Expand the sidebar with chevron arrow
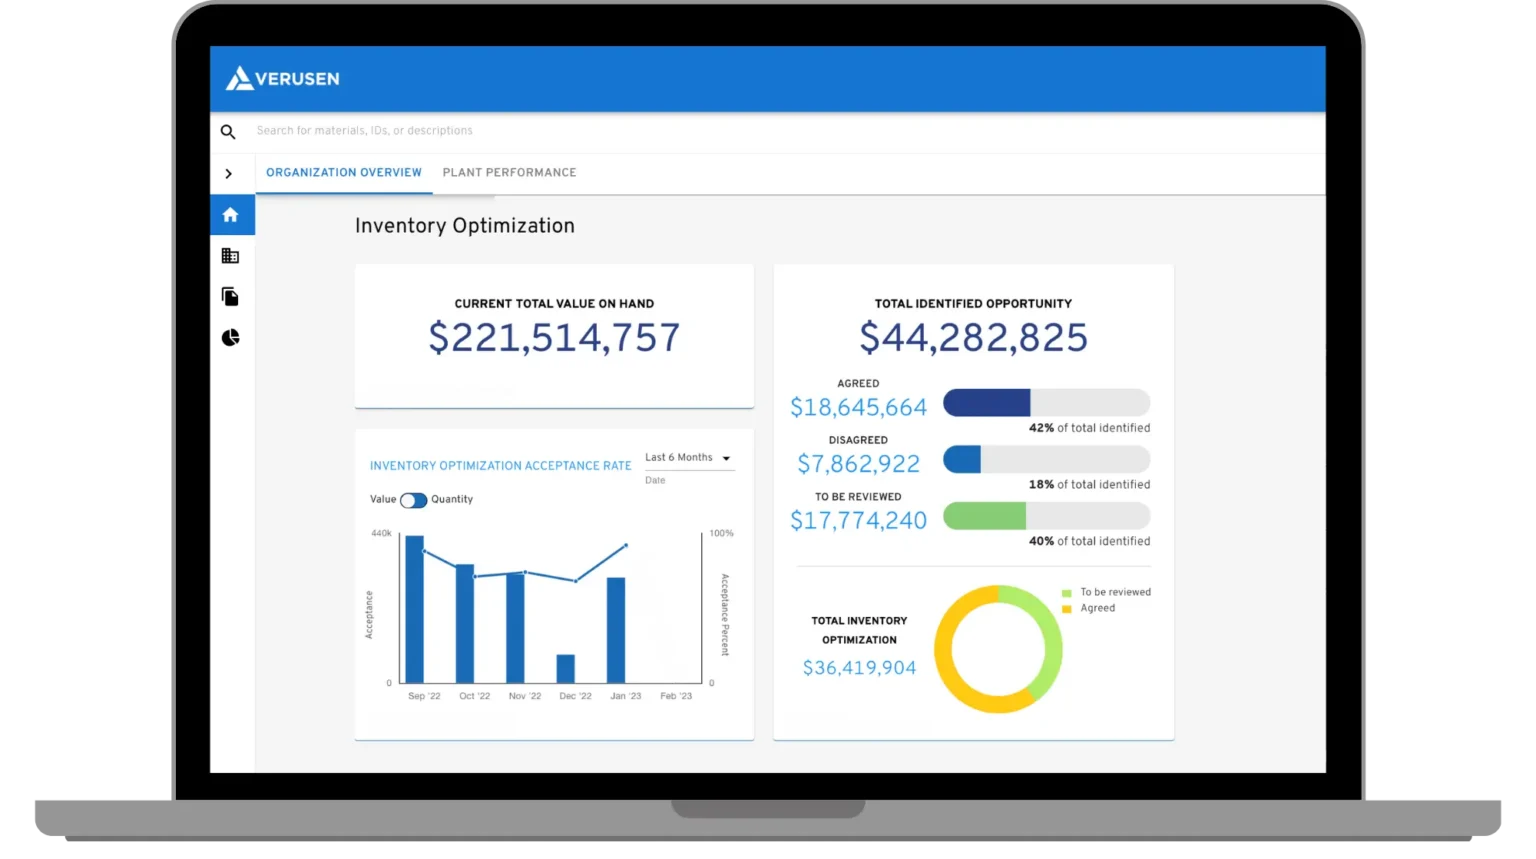Image resolution: width=1536 pixels, height=859 pixels. pyautogui.click(x=229, y=174)
